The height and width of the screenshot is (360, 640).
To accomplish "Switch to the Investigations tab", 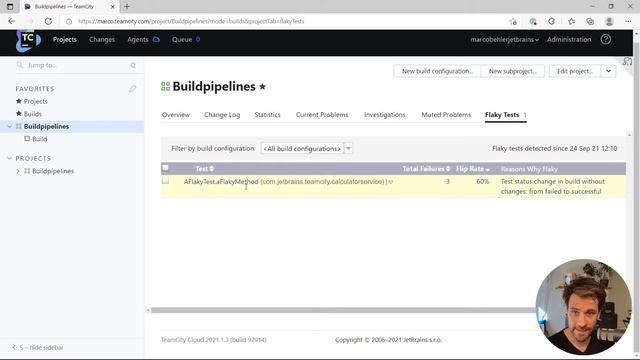I will click(384, 115).
